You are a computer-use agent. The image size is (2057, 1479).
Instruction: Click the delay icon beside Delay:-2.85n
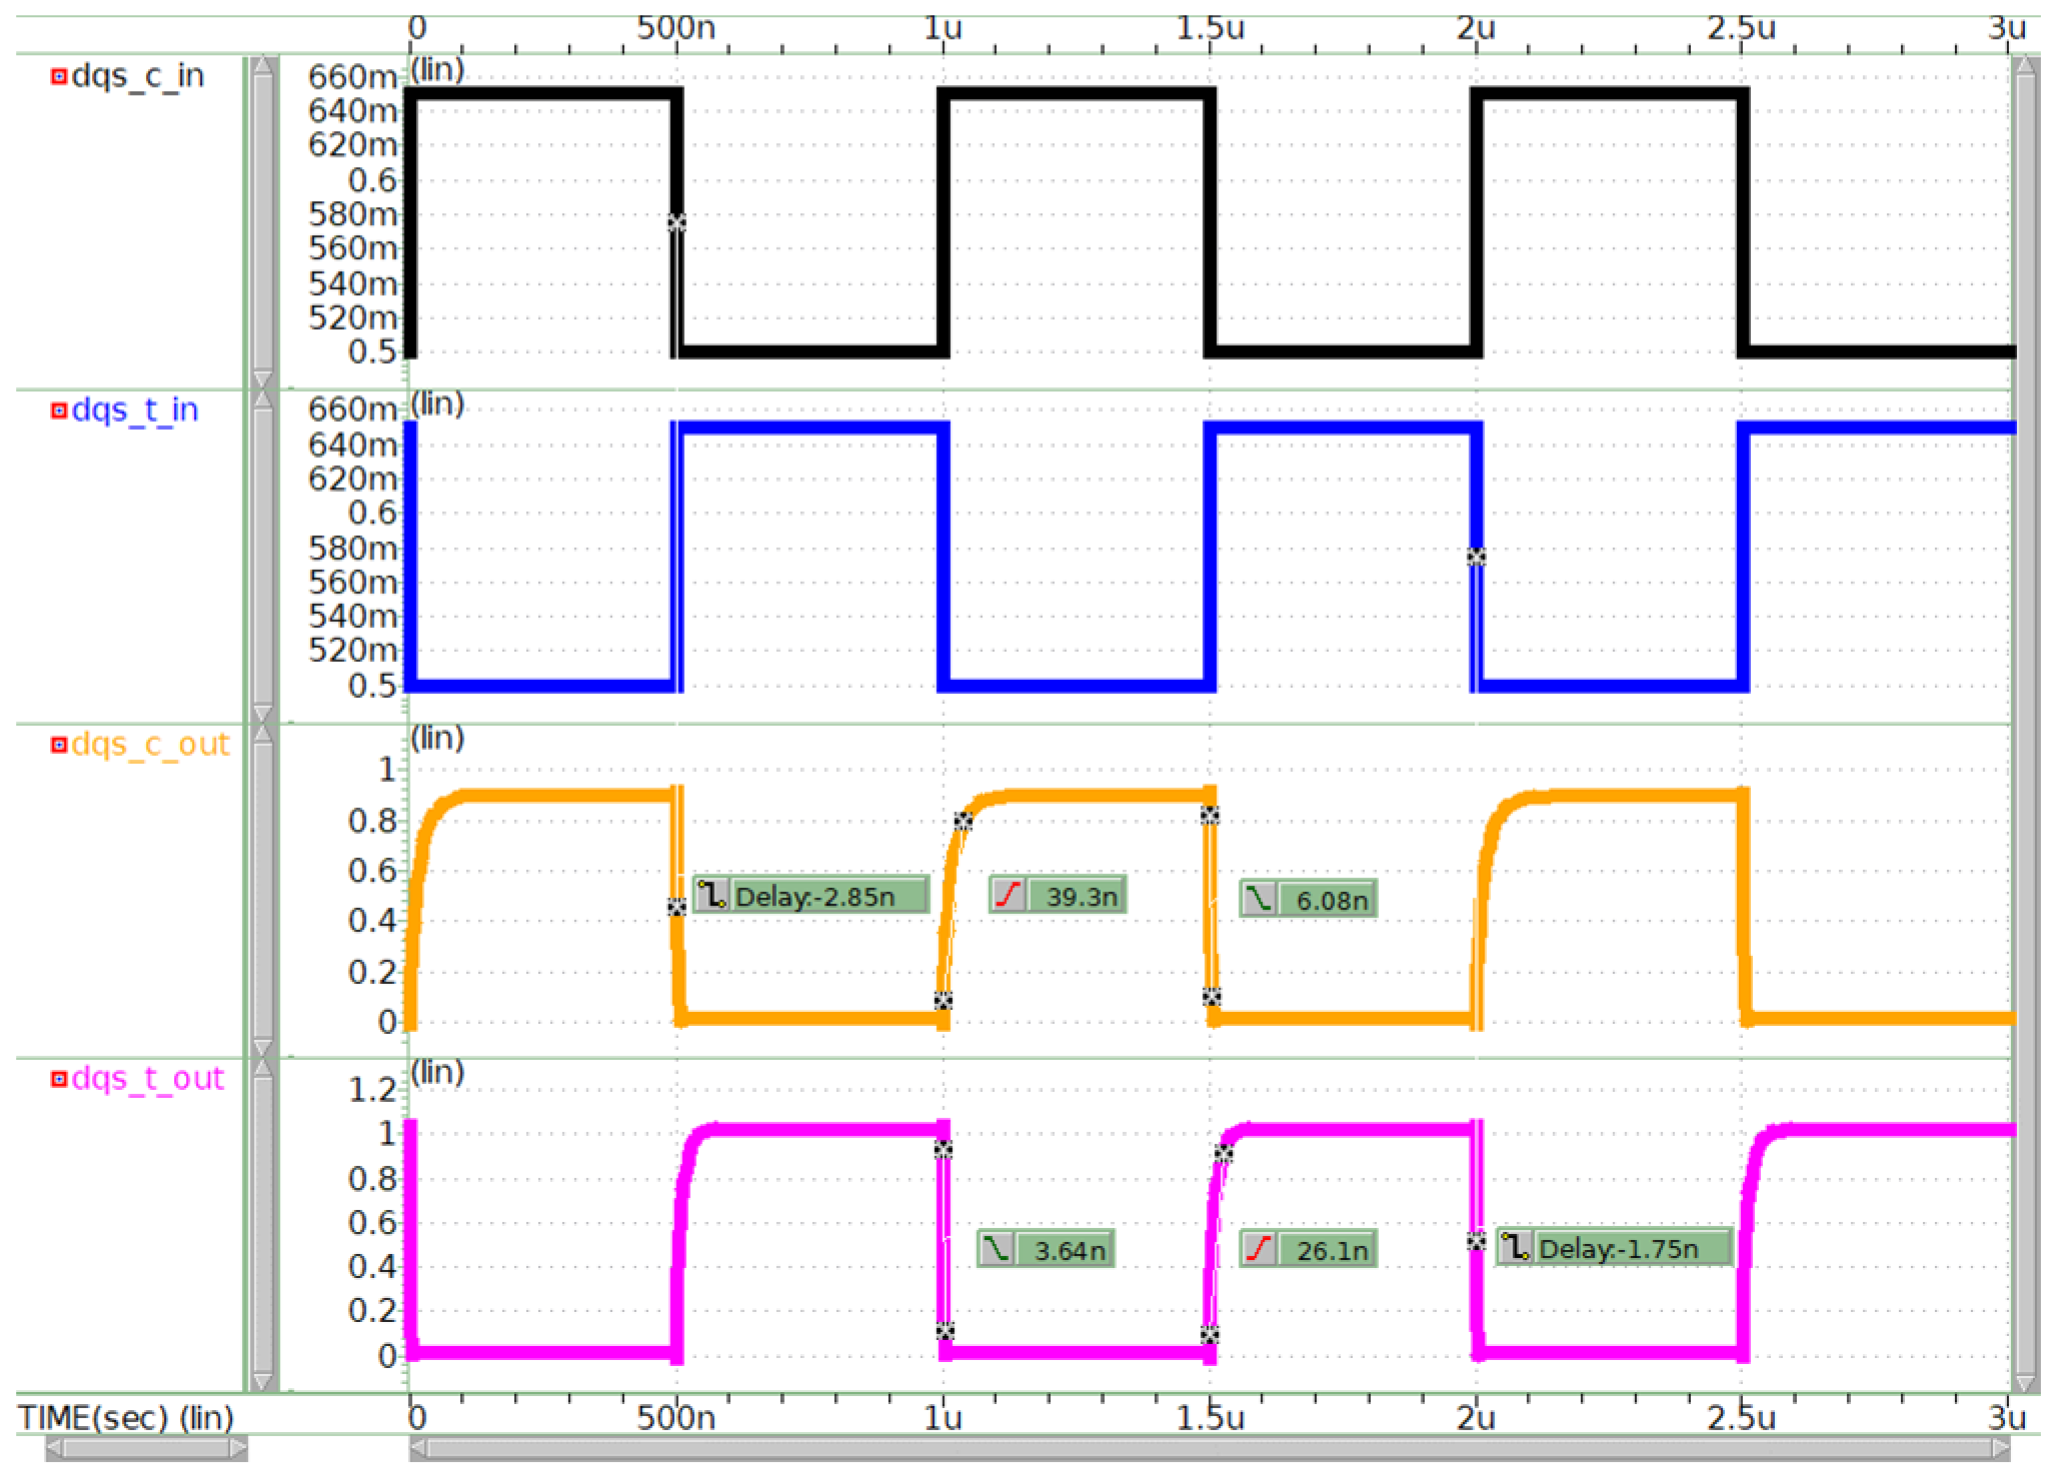coord(712,895)
